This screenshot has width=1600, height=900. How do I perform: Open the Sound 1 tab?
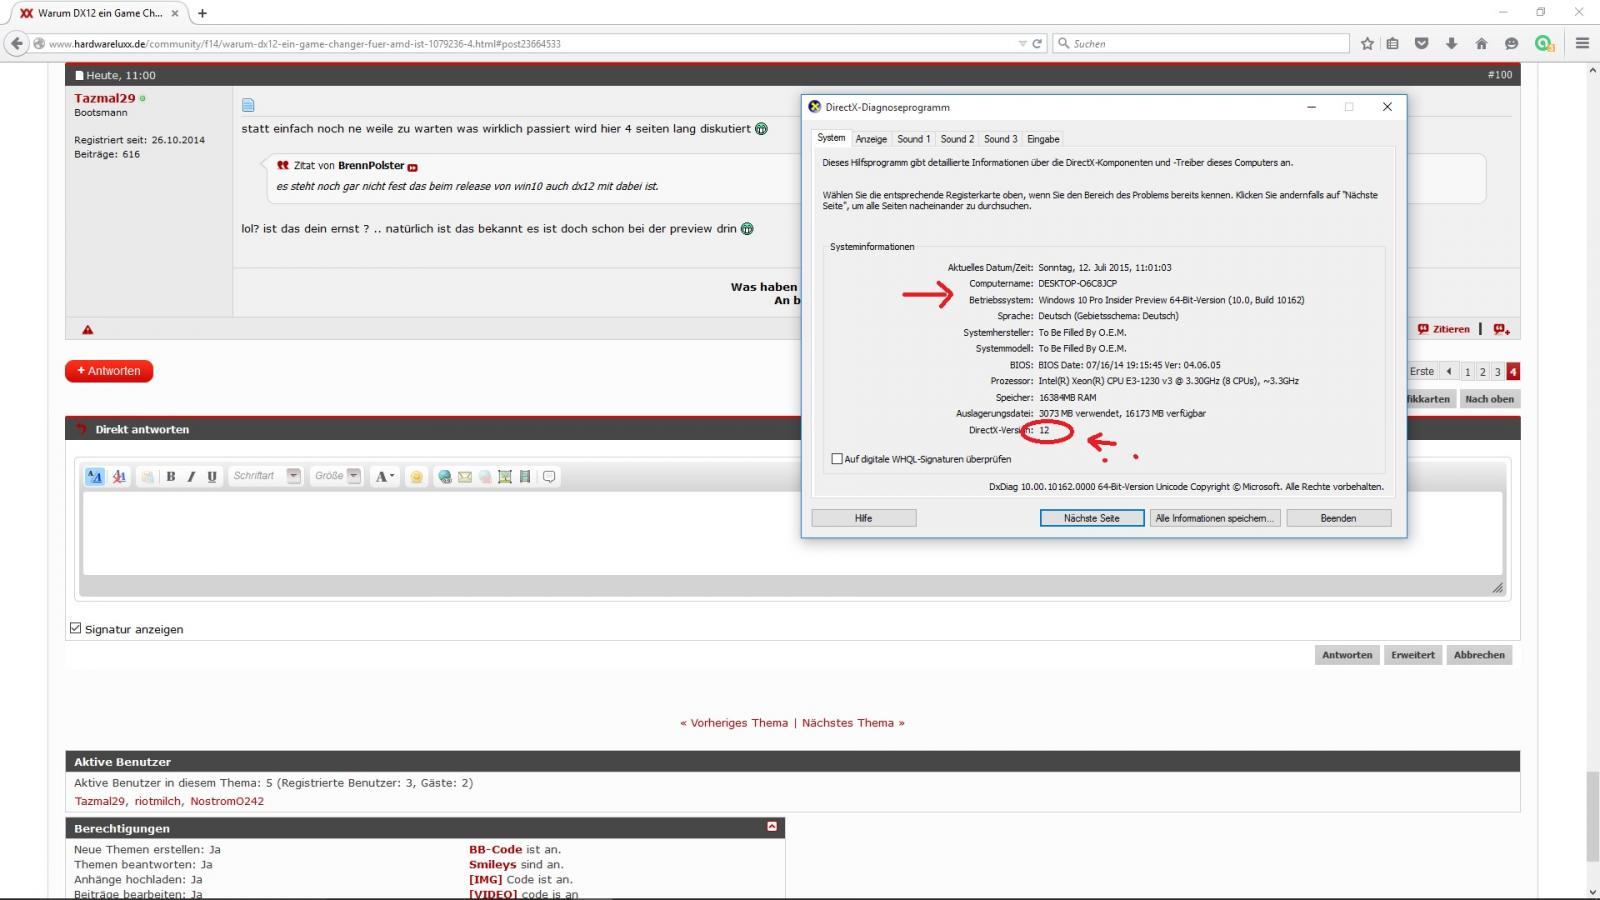(914, 139)
